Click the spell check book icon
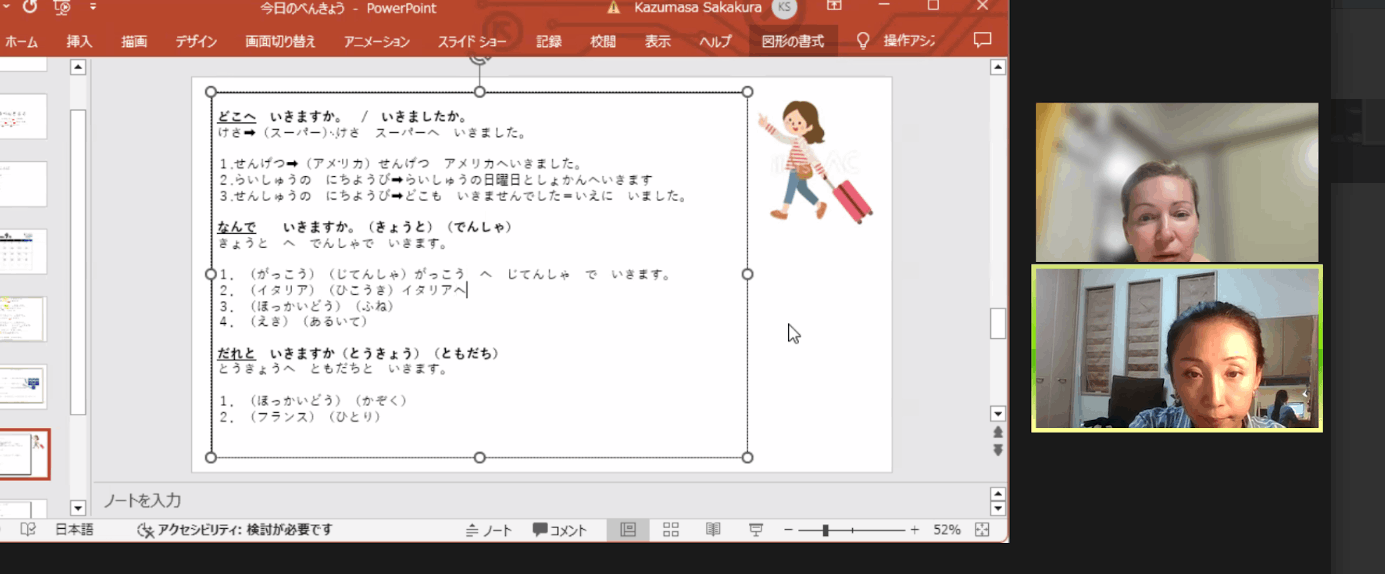 click(x=28, y=530)
